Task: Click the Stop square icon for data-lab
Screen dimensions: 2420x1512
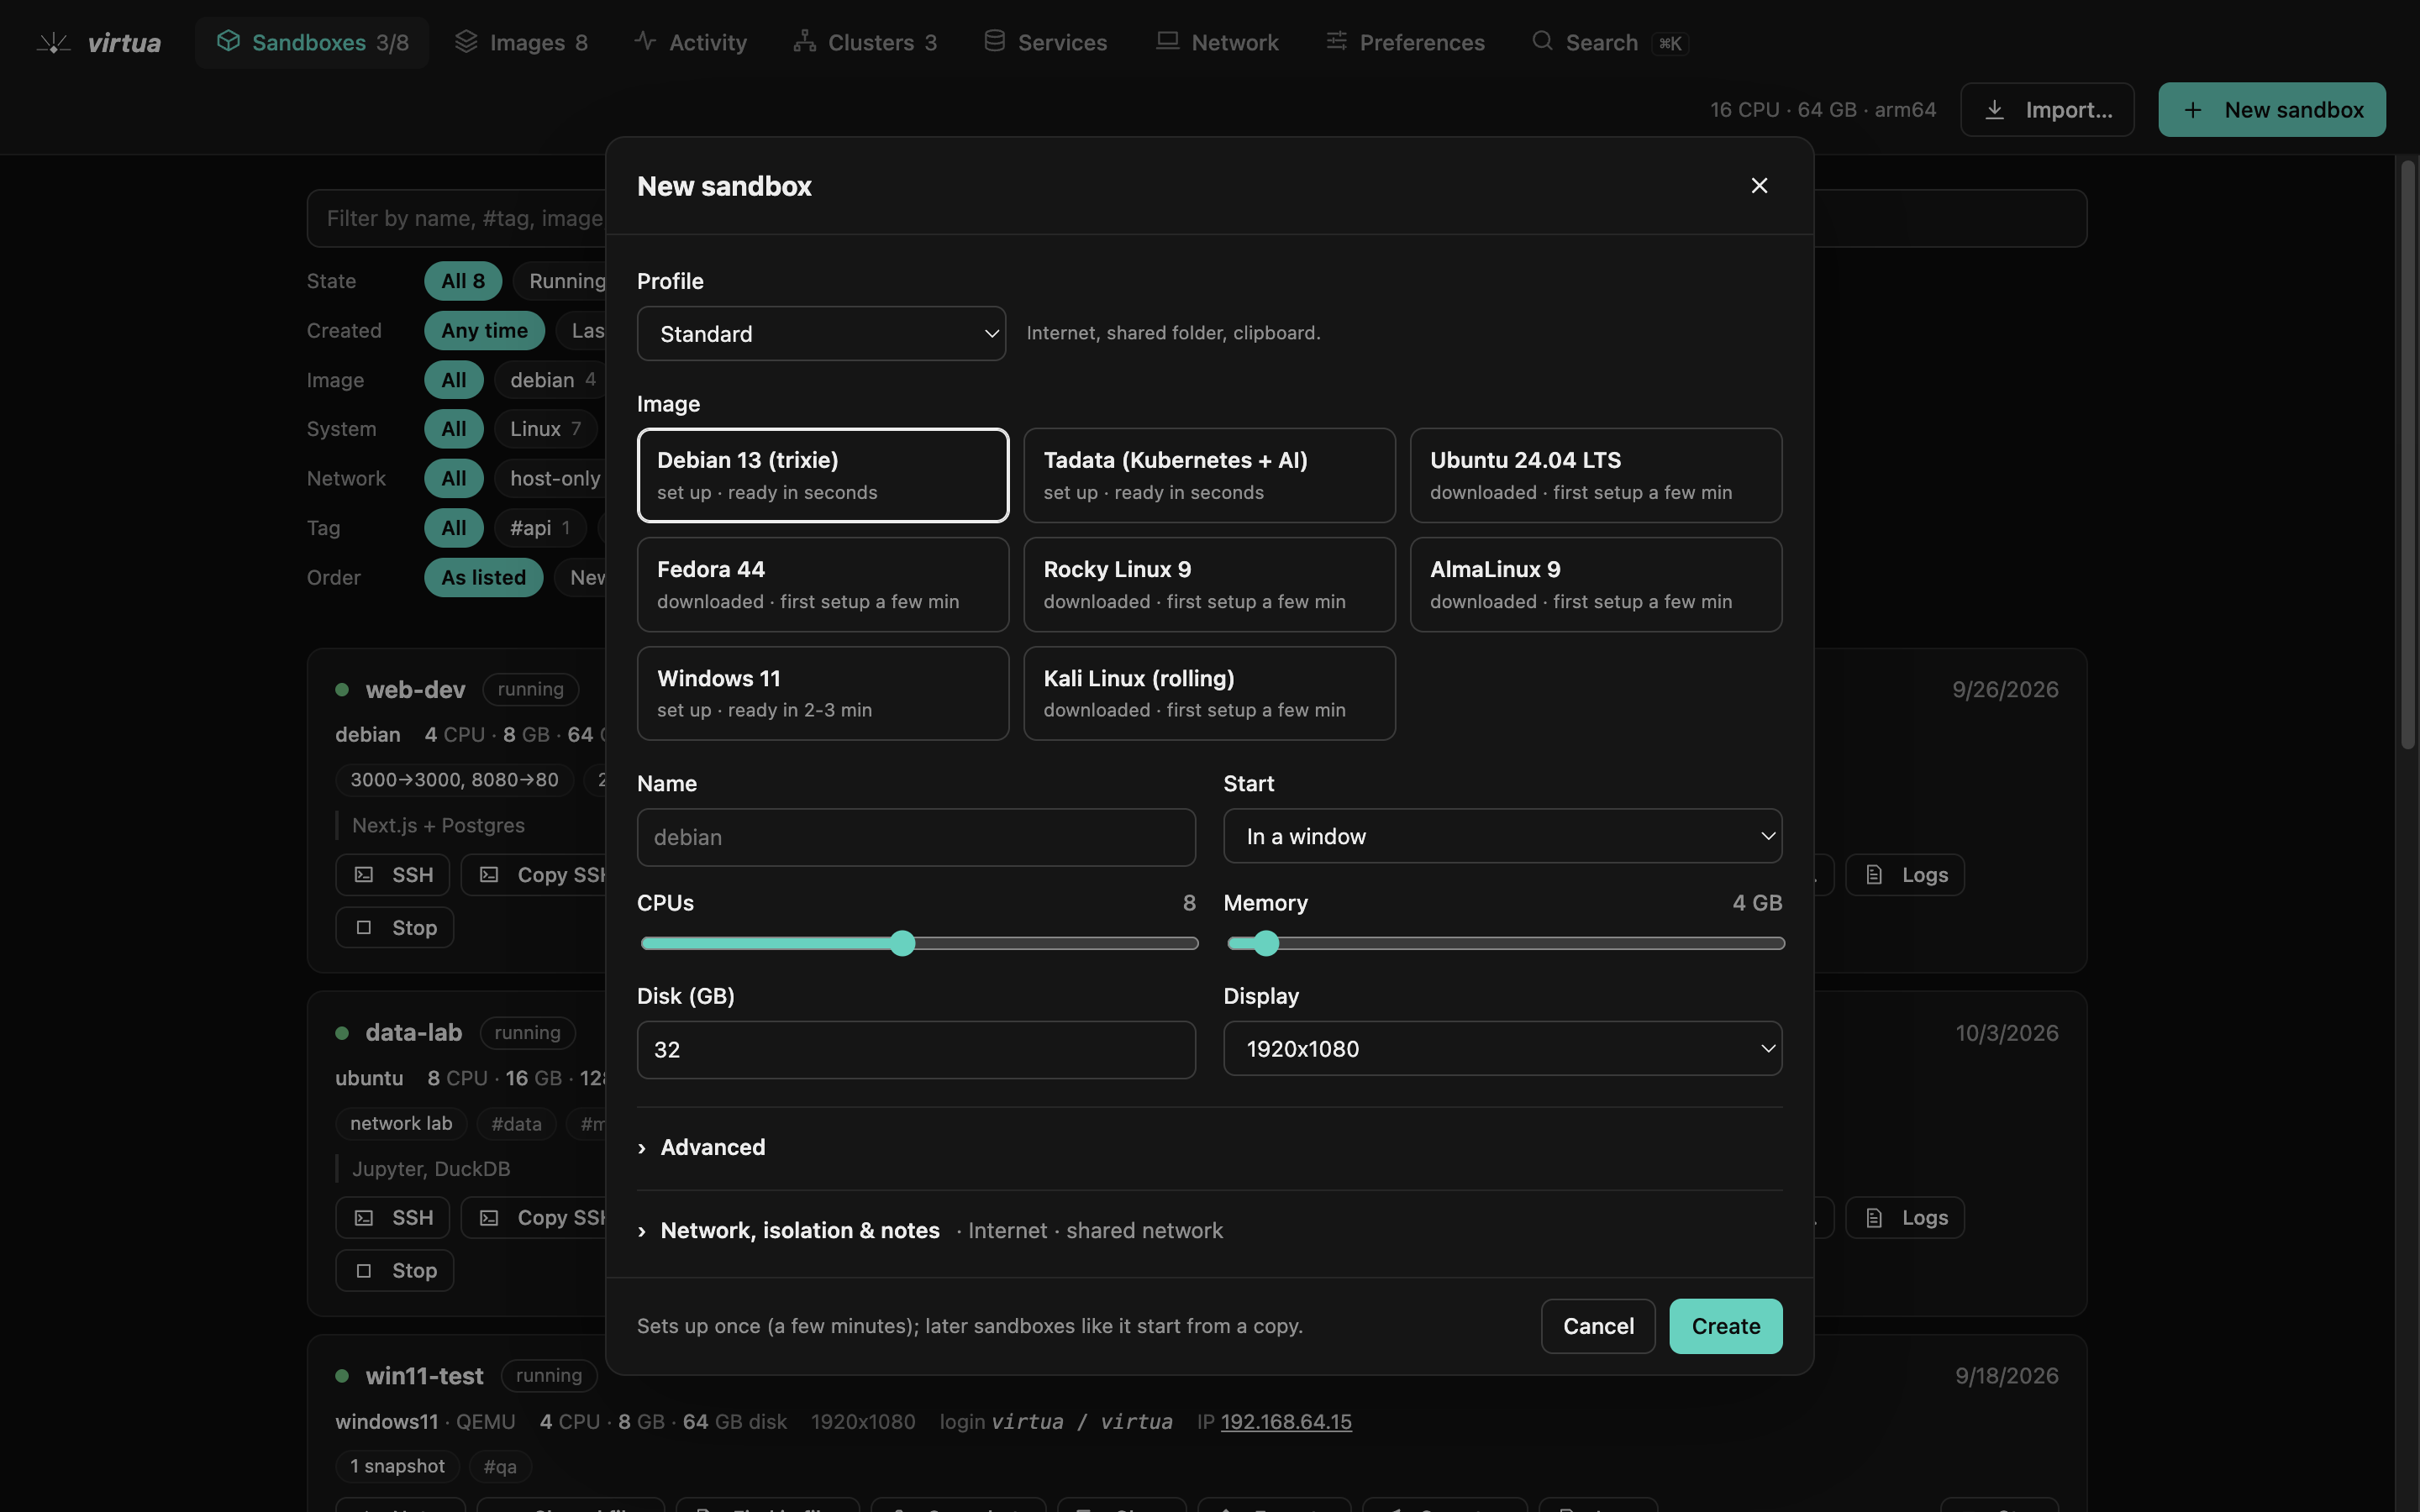Action: [x=364, y=1271]
